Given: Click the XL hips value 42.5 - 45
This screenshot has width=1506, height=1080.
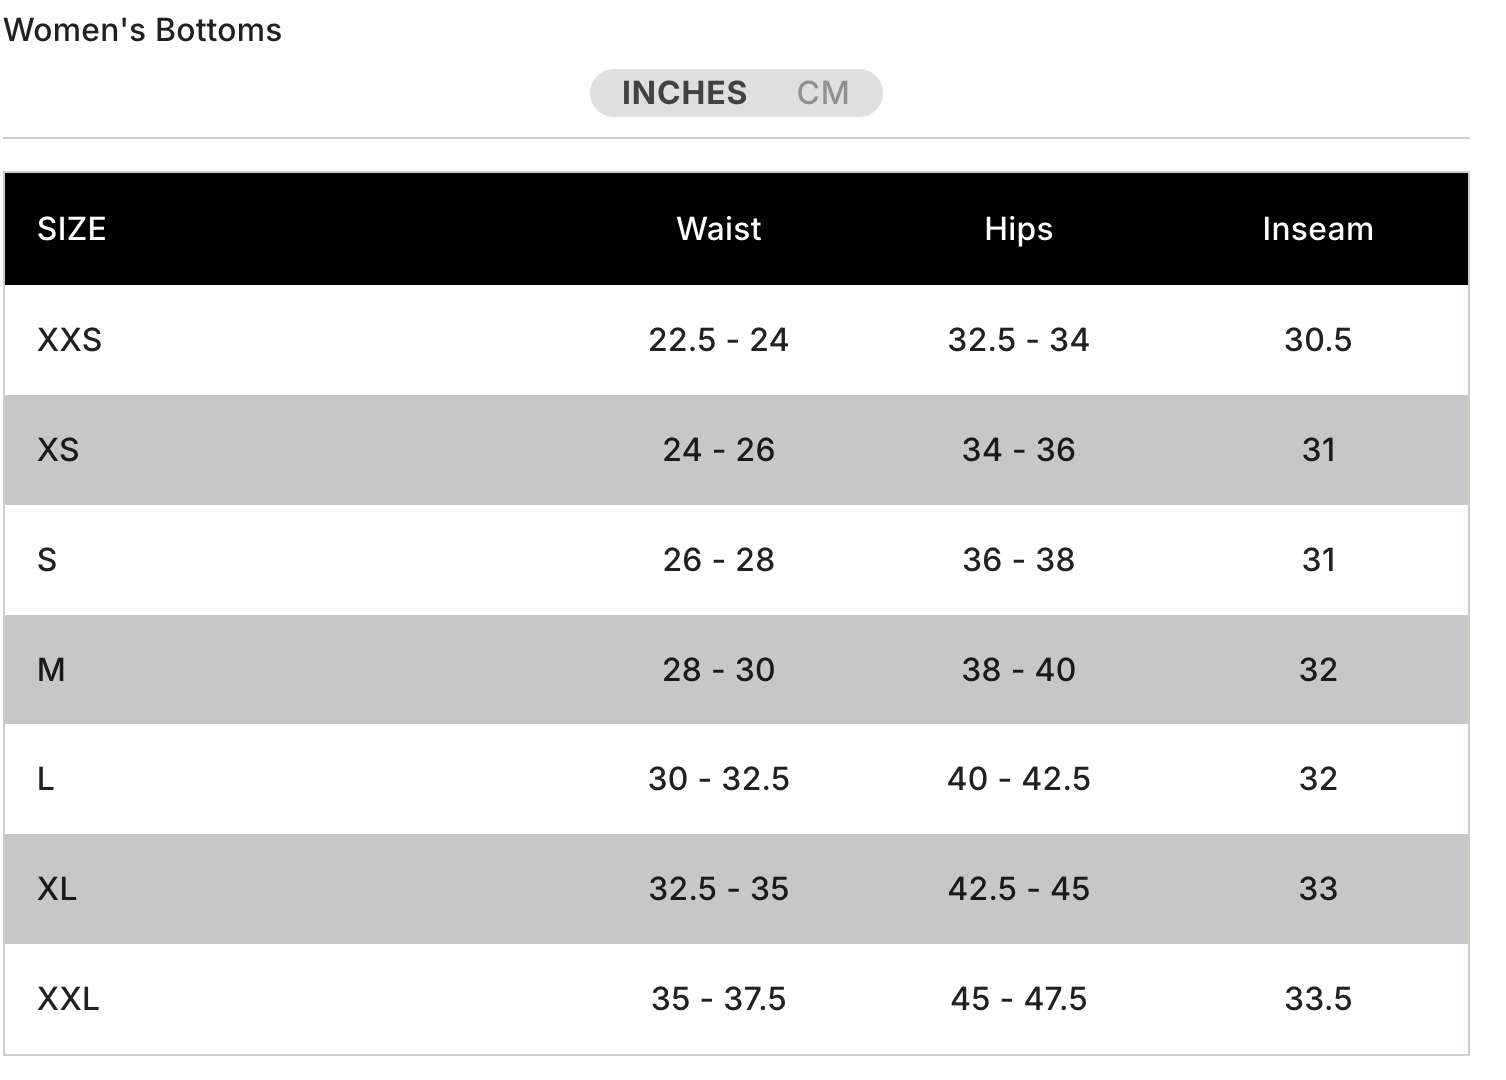Looking at the screenshot, I should coord(1018,889).
